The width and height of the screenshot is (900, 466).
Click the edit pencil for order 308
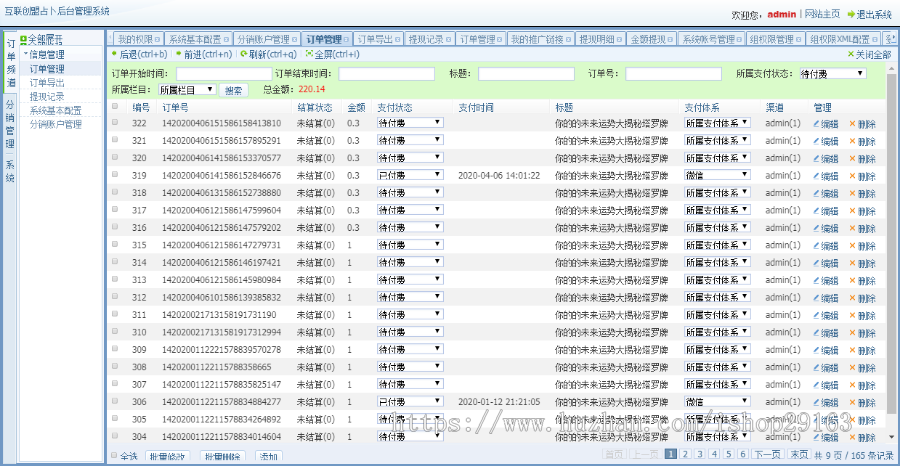(x=816, y=367)
